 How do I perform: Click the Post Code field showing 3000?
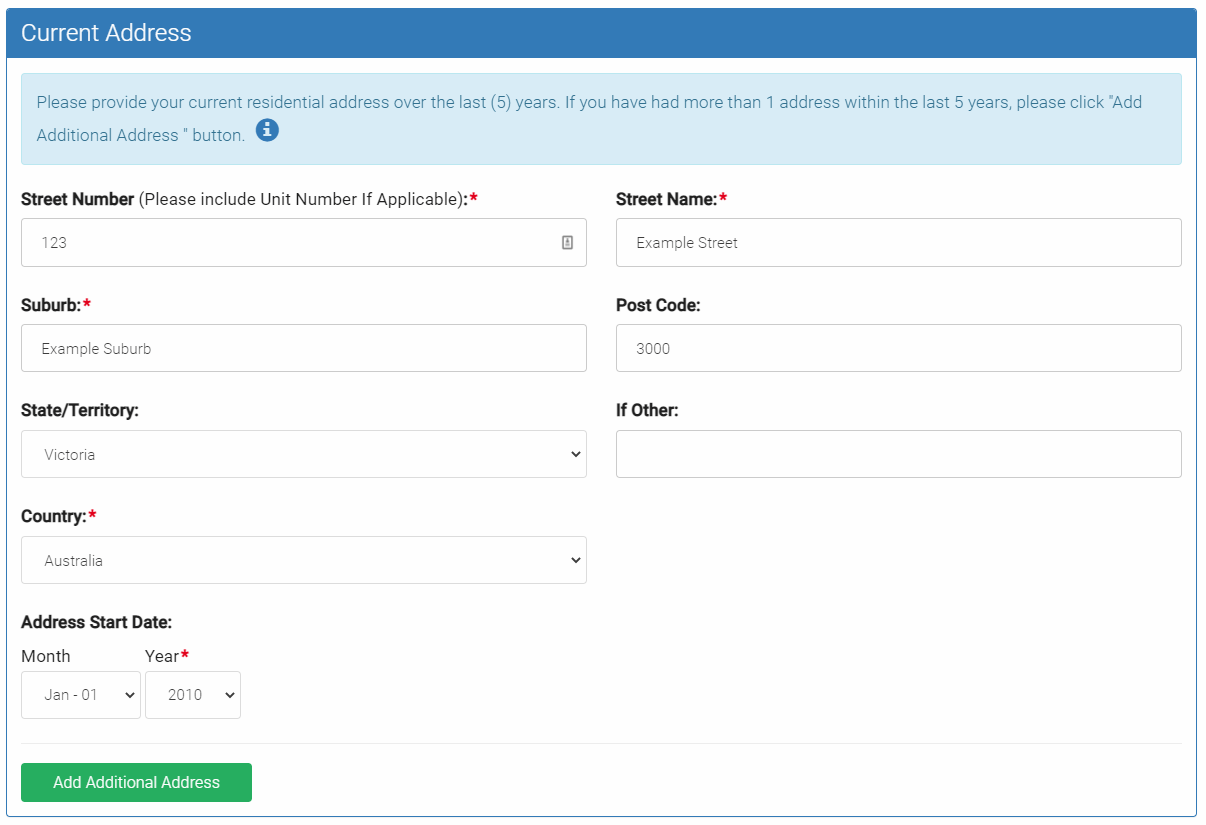[x=897, y=347]
